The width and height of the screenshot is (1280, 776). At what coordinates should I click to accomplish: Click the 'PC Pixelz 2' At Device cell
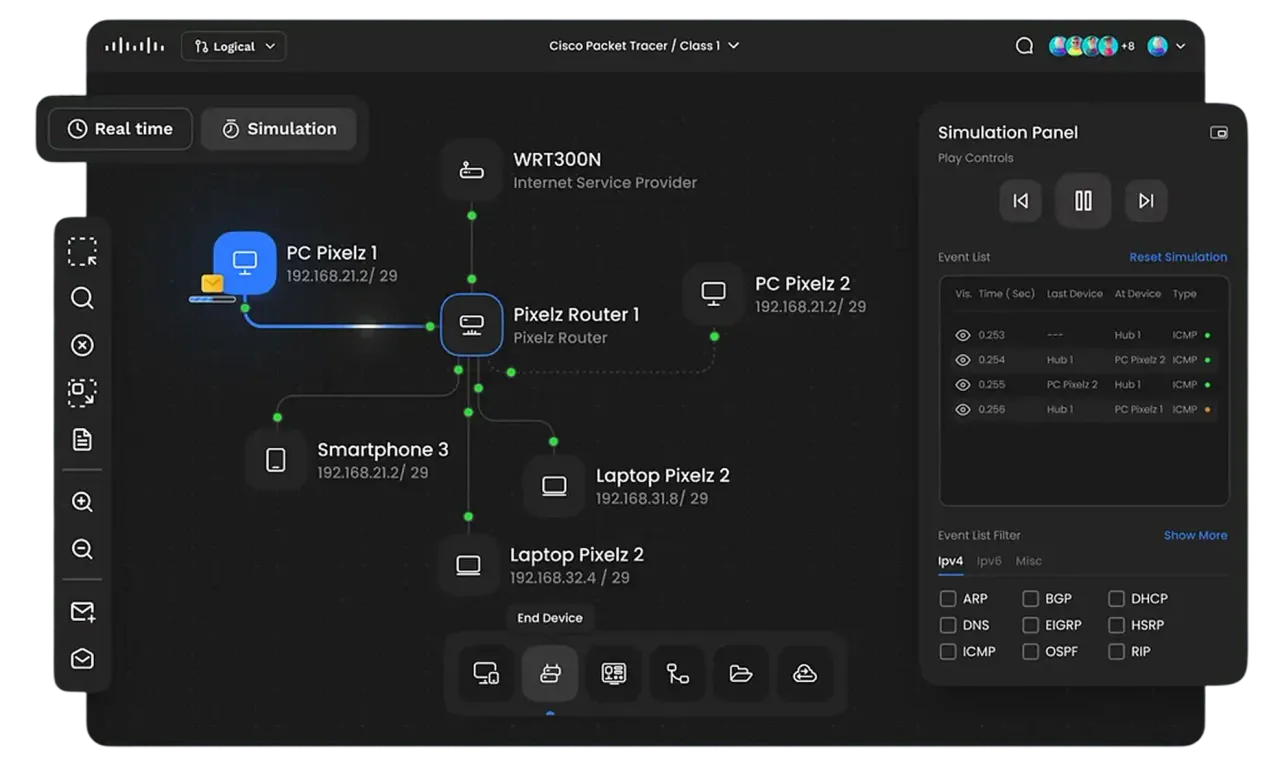(1139, 360)
